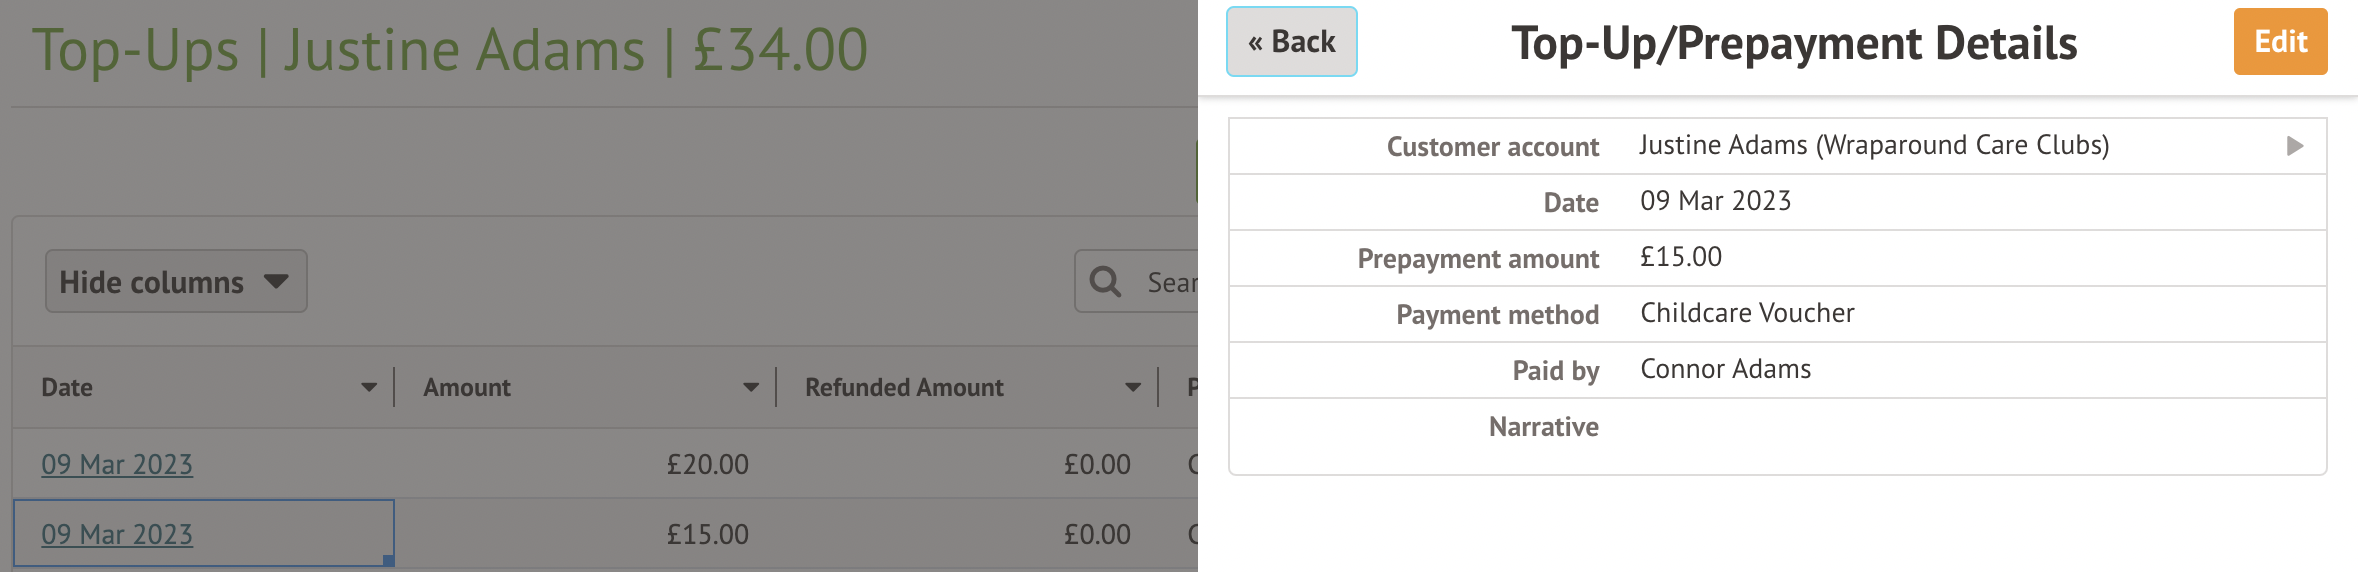Click the Refunded Amount column header
The height and width of the screenshot is (572, 2358).
tap(904, 388)
